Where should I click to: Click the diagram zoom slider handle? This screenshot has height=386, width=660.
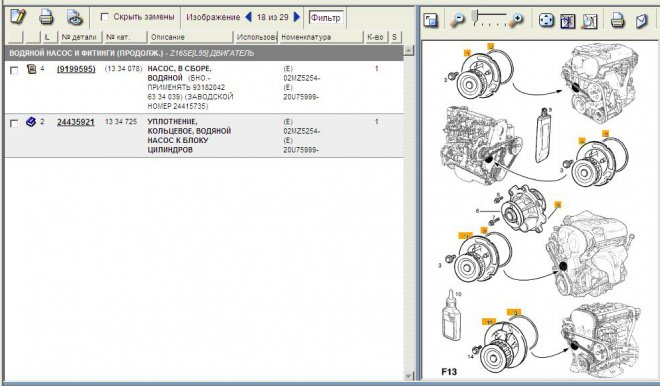(x=474, y=17)
